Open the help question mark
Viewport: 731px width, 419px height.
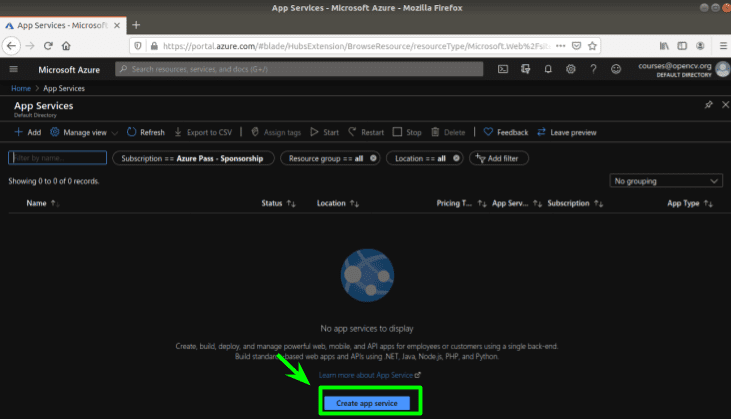(593, 69)
